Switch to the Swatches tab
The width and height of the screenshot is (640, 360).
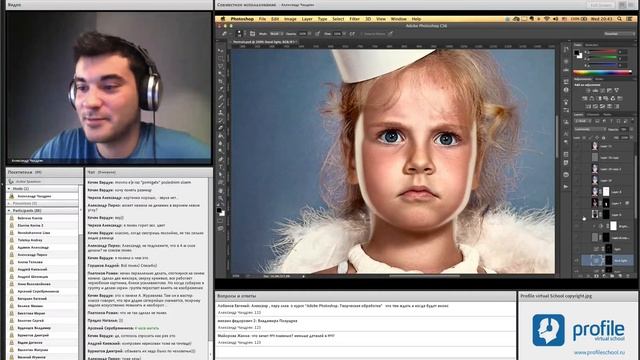click(x=592, y=45)
